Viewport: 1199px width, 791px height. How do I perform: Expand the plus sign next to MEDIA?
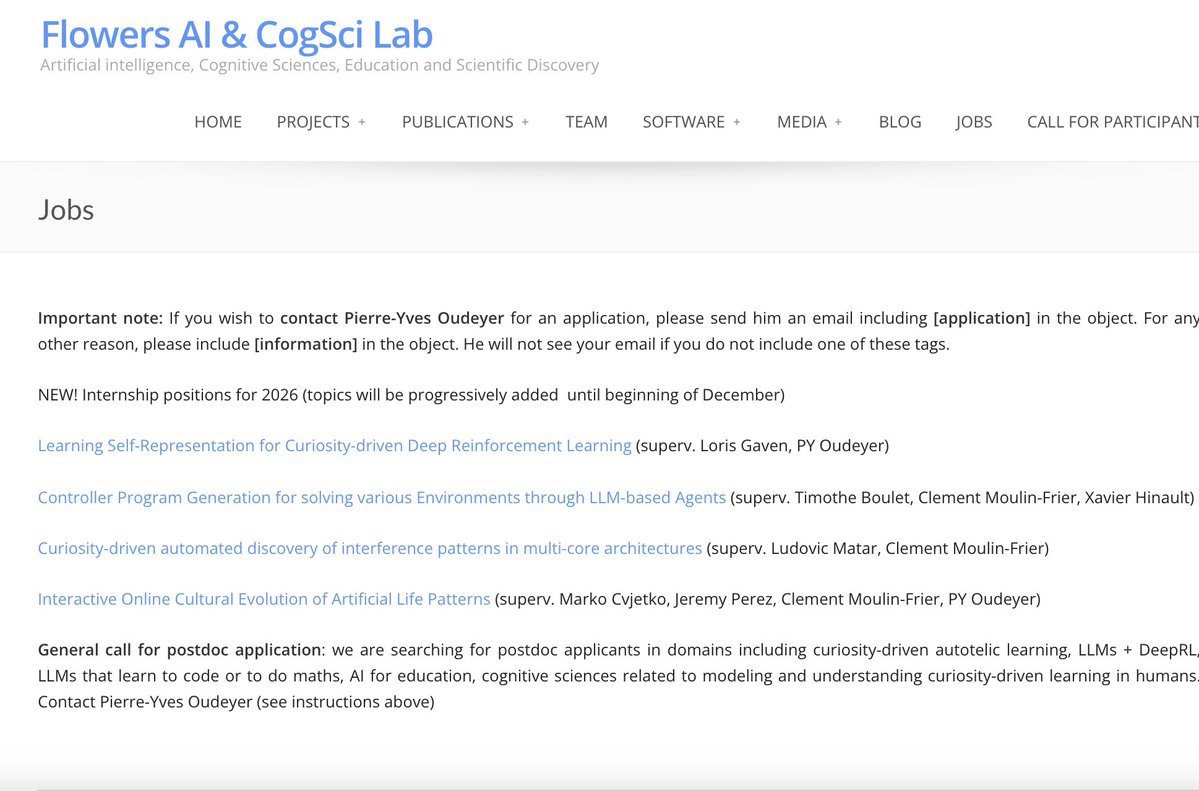[x=838, y=122]
